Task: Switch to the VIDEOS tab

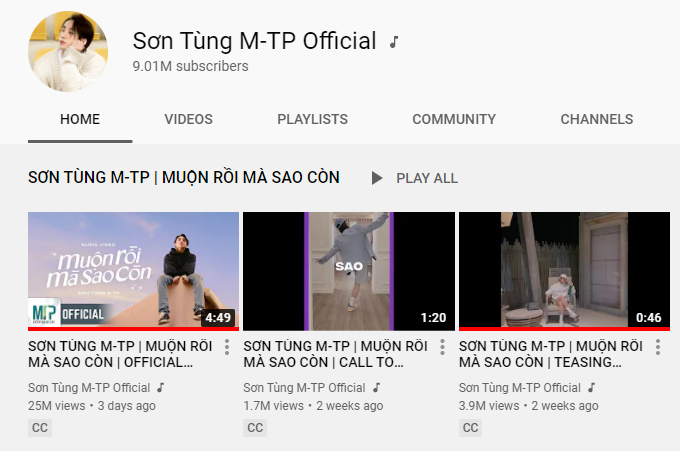Action: coord(188,119)
